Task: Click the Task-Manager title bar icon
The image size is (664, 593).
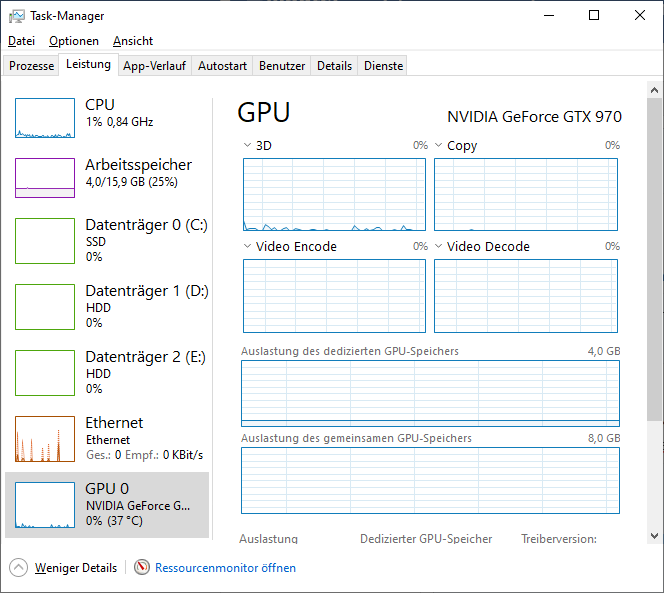Action: tap(17, 16)
